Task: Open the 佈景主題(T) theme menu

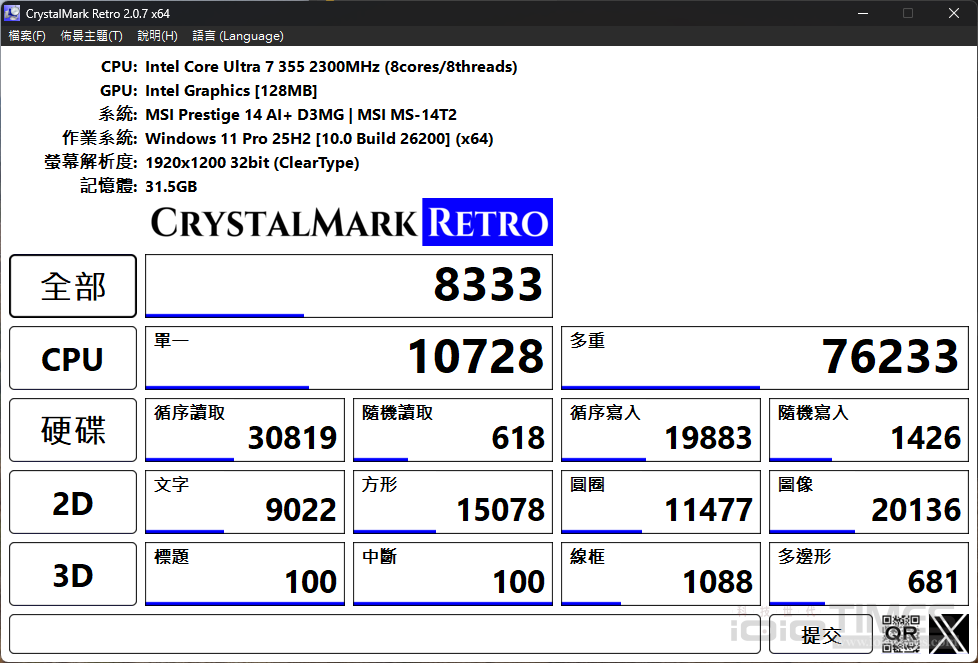Action: coord(91,34)
